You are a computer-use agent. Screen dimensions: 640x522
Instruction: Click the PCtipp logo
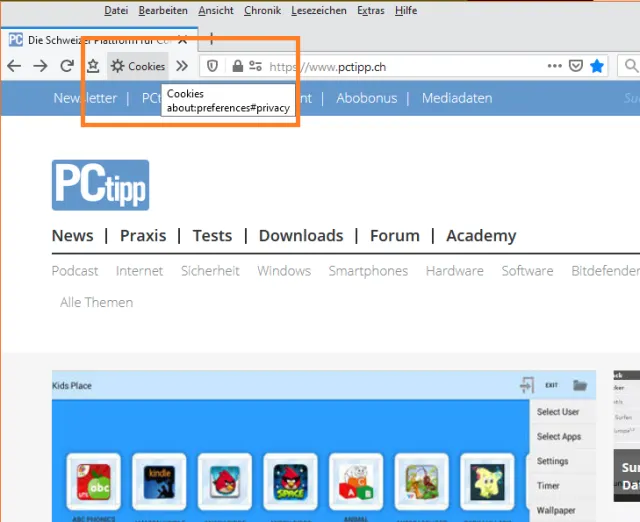tap(100, 185)
